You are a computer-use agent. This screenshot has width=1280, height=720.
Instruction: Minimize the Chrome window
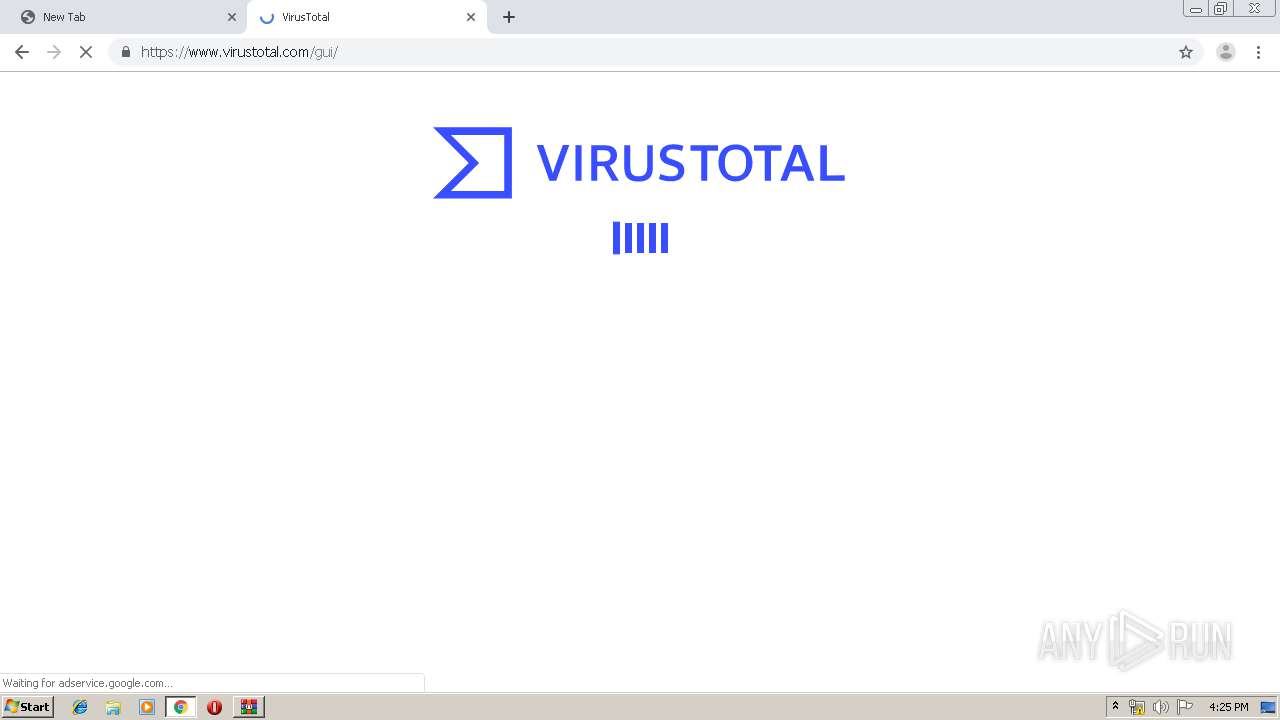[x=1195, y=9]
